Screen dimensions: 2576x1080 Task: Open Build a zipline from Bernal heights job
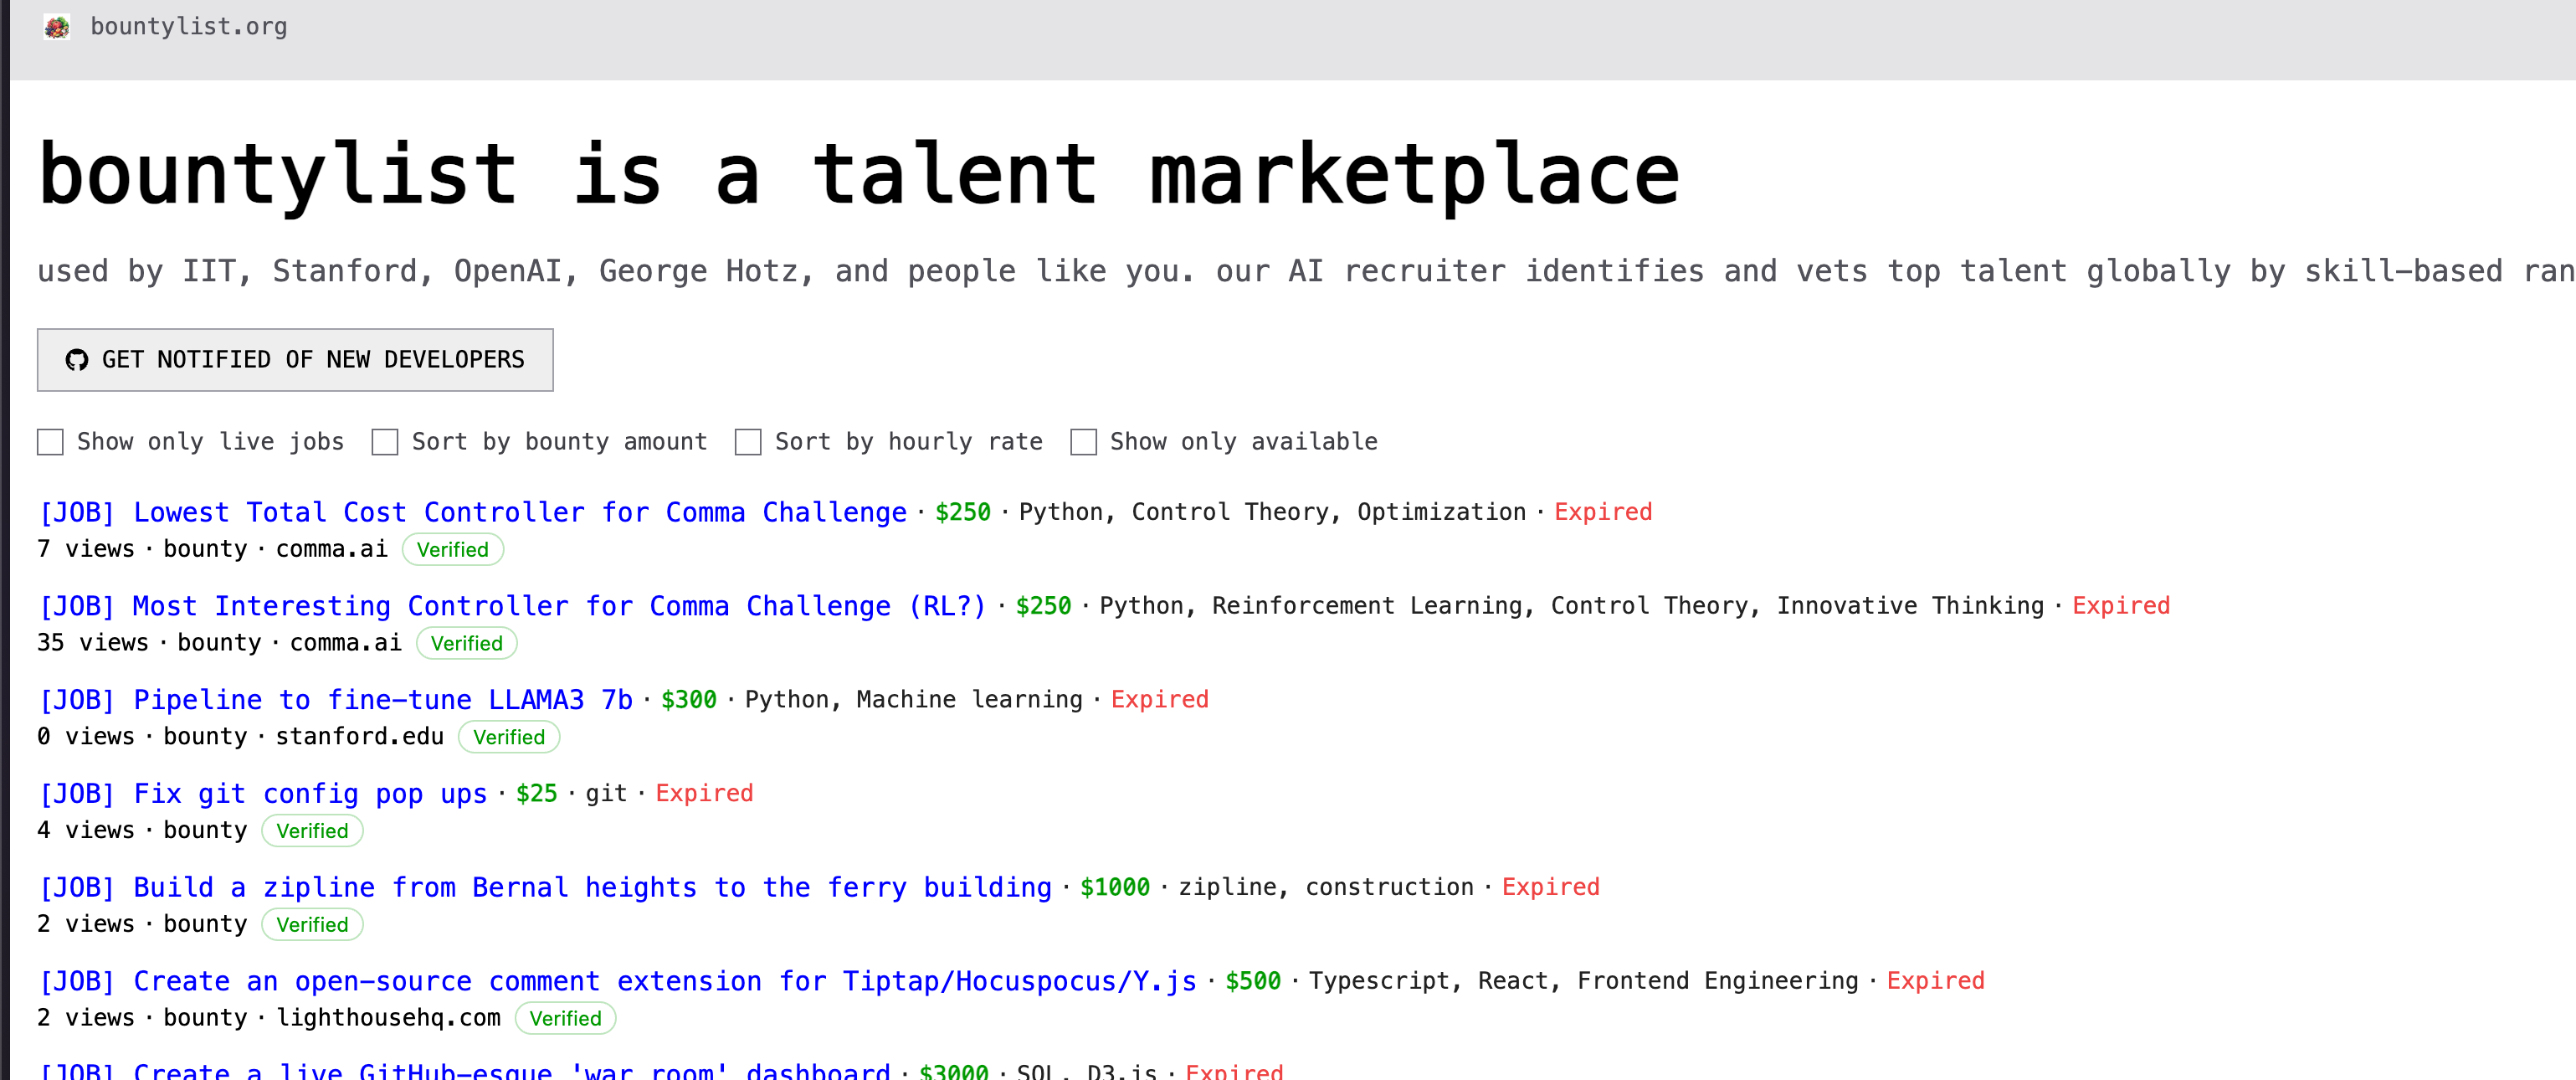(x=545, y=888)
